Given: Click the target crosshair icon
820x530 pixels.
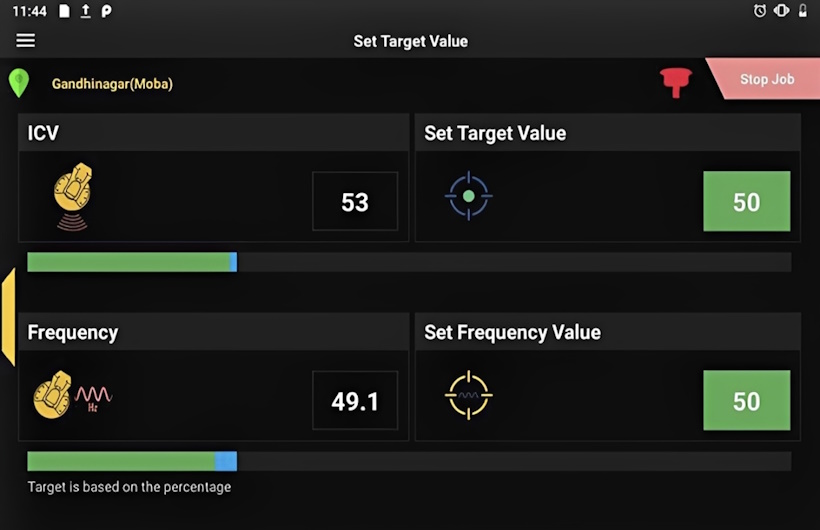Looking at the screenshot, I should coord(468,197).
